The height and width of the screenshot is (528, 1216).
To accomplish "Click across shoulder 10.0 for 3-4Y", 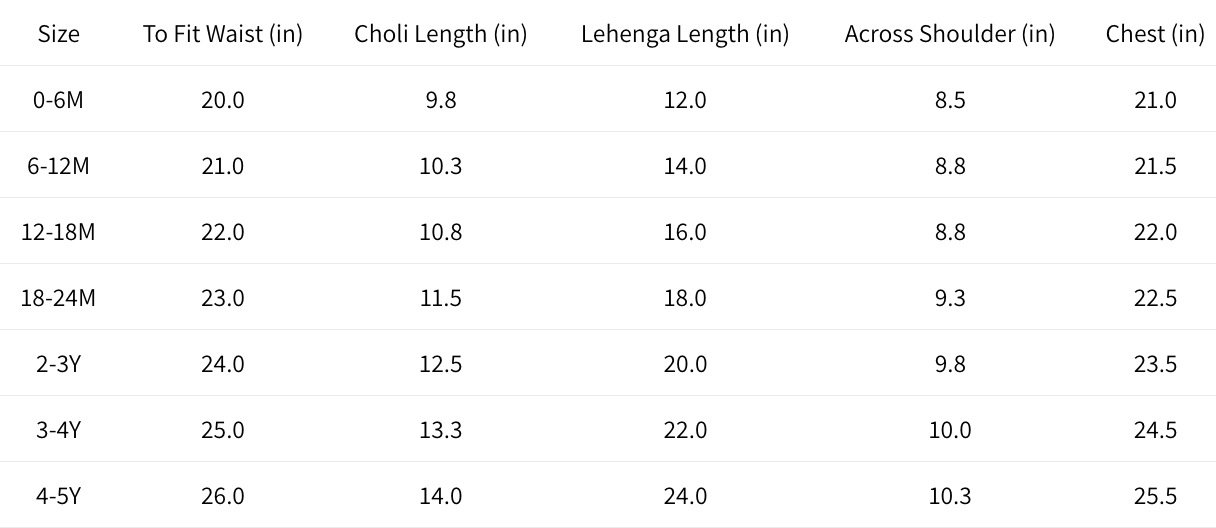I will pos(949,430).
